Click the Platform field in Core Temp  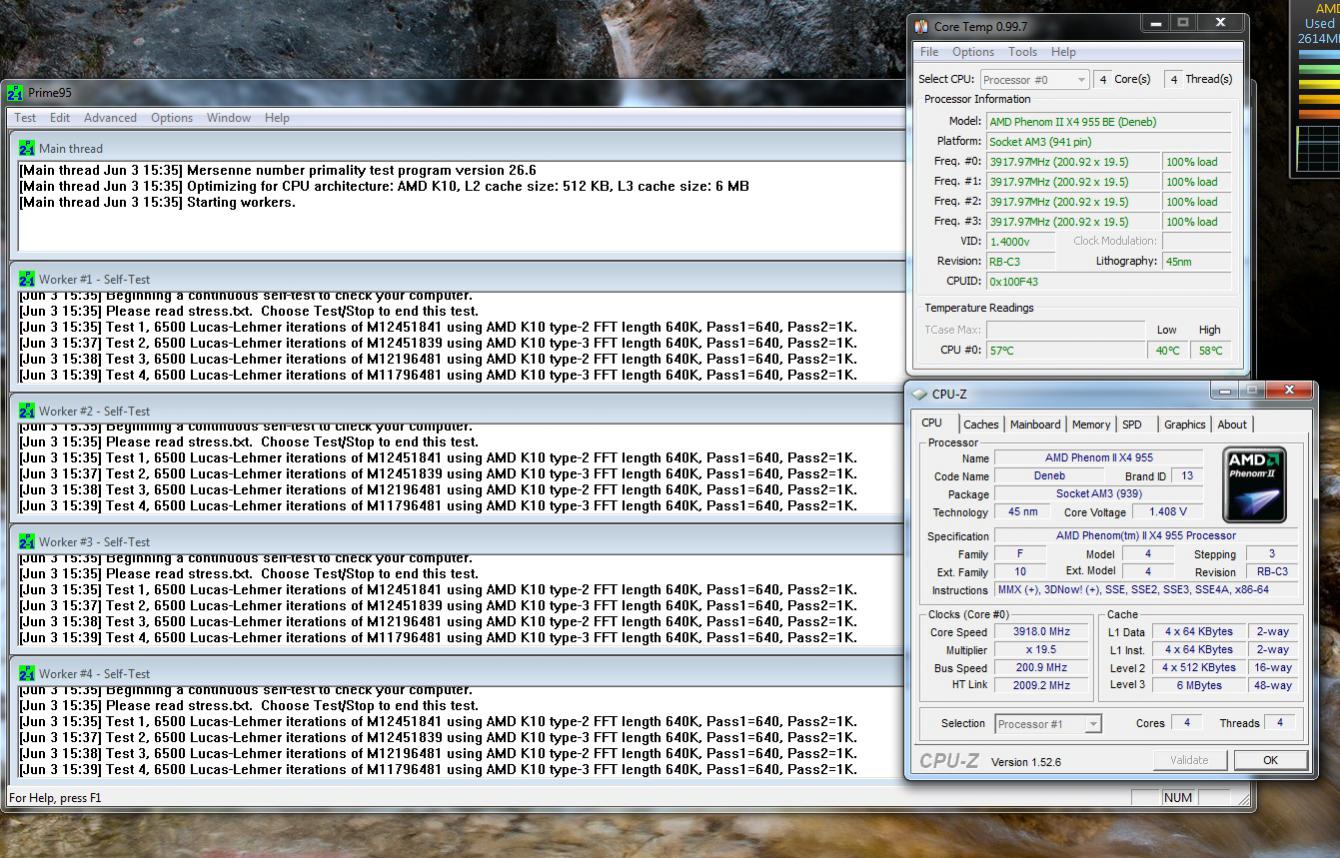(x=1109, y=142)
